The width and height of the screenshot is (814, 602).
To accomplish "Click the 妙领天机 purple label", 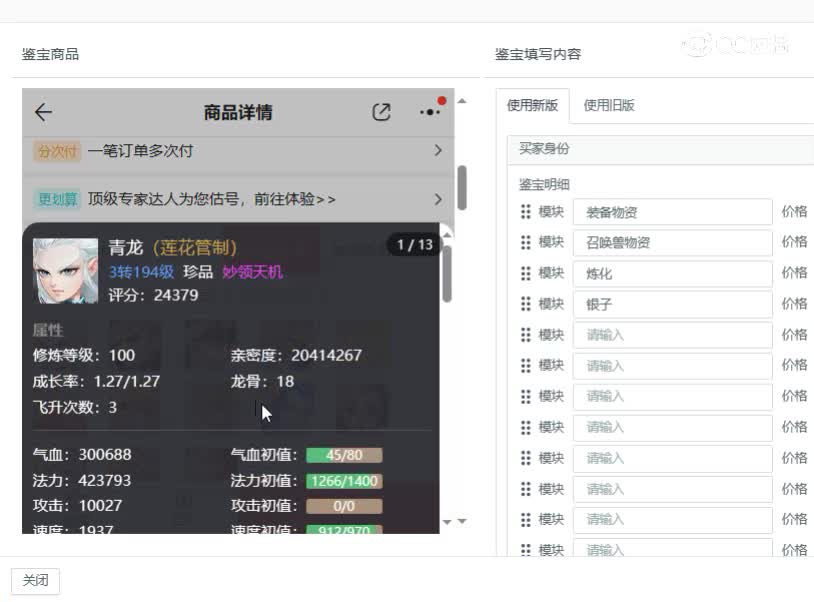I will [252, 272].
